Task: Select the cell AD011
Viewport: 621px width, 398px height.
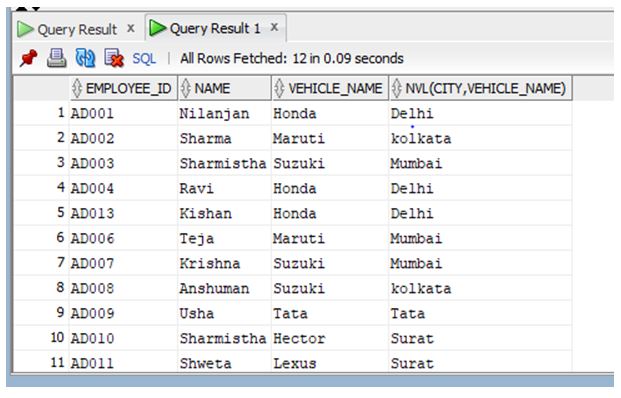Action: pyautogui.click(x=123, y=362)
